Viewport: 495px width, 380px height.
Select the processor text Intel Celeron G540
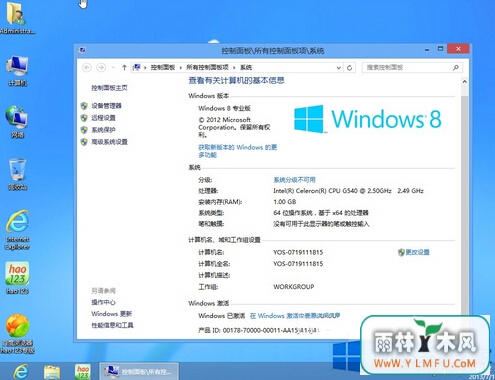pos(348,191)
